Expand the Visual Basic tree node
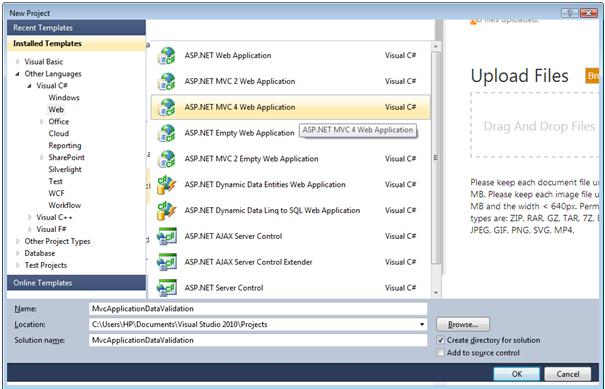Image resolution: width=605 pixels, height=389 pixels. (18, 62)
